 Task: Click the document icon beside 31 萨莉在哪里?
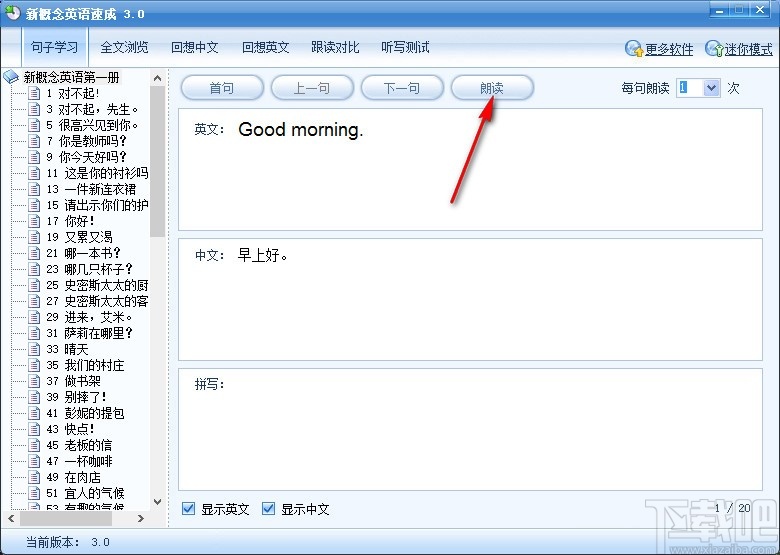click(34, 333)
